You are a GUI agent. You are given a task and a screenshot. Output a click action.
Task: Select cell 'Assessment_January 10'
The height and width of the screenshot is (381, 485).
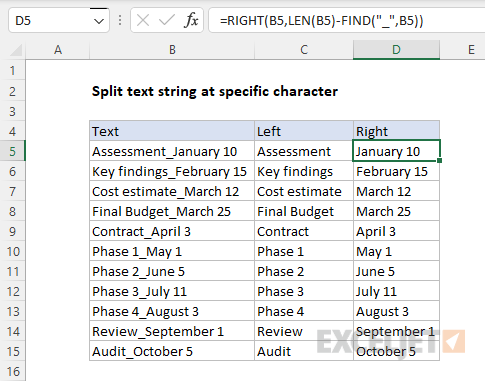click(172, 151)
